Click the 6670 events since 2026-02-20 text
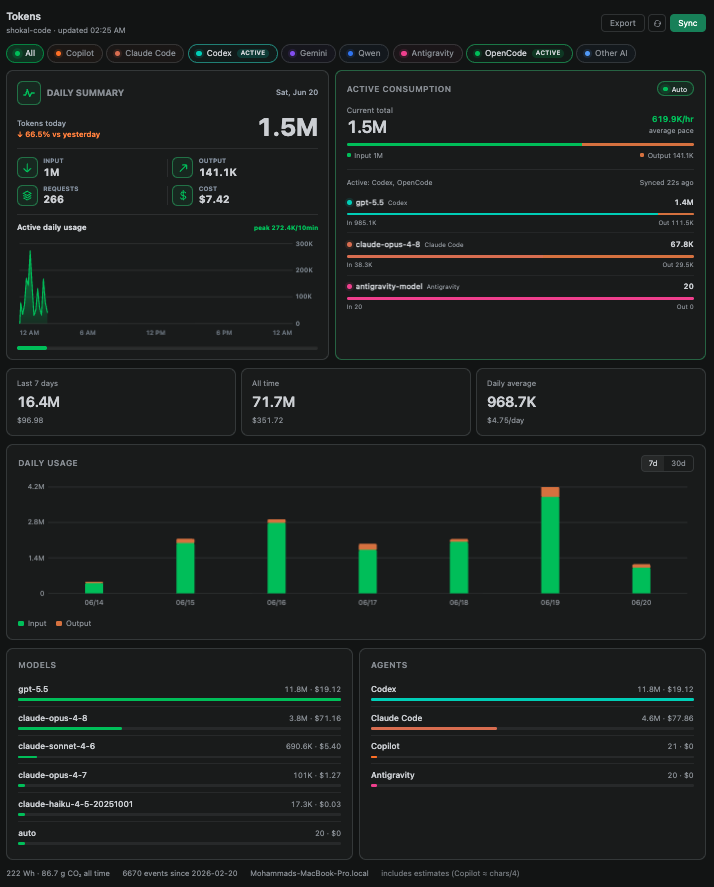714x887 pixels. tap(180, 873)
